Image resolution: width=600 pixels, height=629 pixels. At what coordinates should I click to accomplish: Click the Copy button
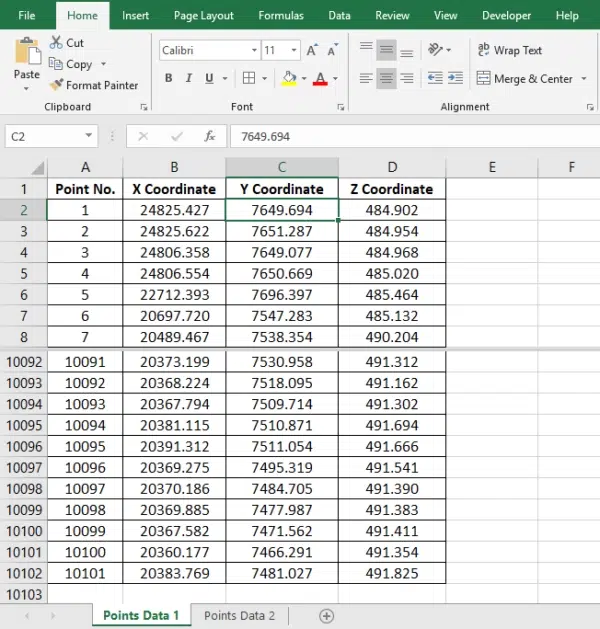click(x=72, y=64)
